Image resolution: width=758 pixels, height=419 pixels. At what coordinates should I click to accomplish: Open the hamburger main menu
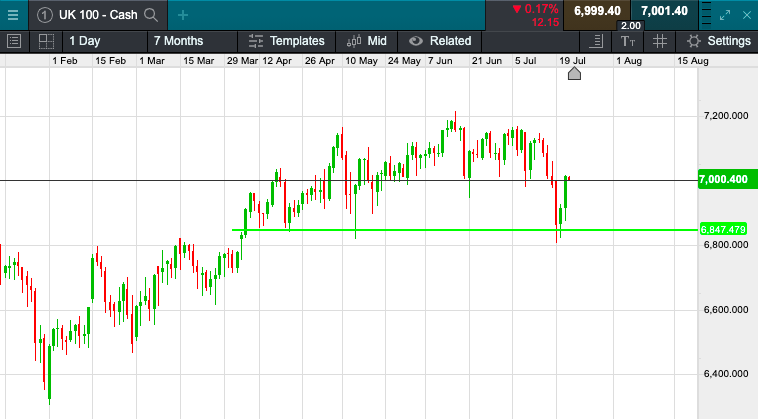point(12,14)
